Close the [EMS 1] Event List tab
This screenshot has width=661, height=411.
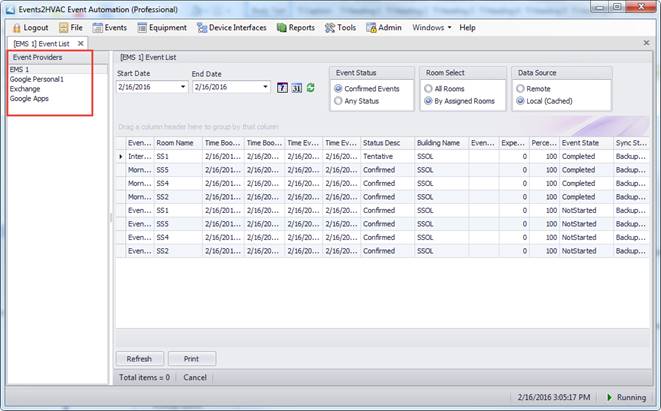point(81,44)
